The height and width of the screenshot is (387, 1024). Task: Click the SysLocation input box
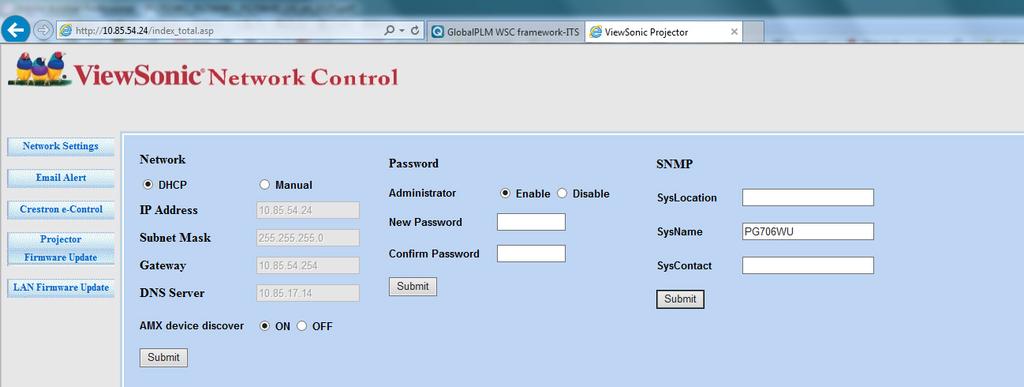point(808,197)
